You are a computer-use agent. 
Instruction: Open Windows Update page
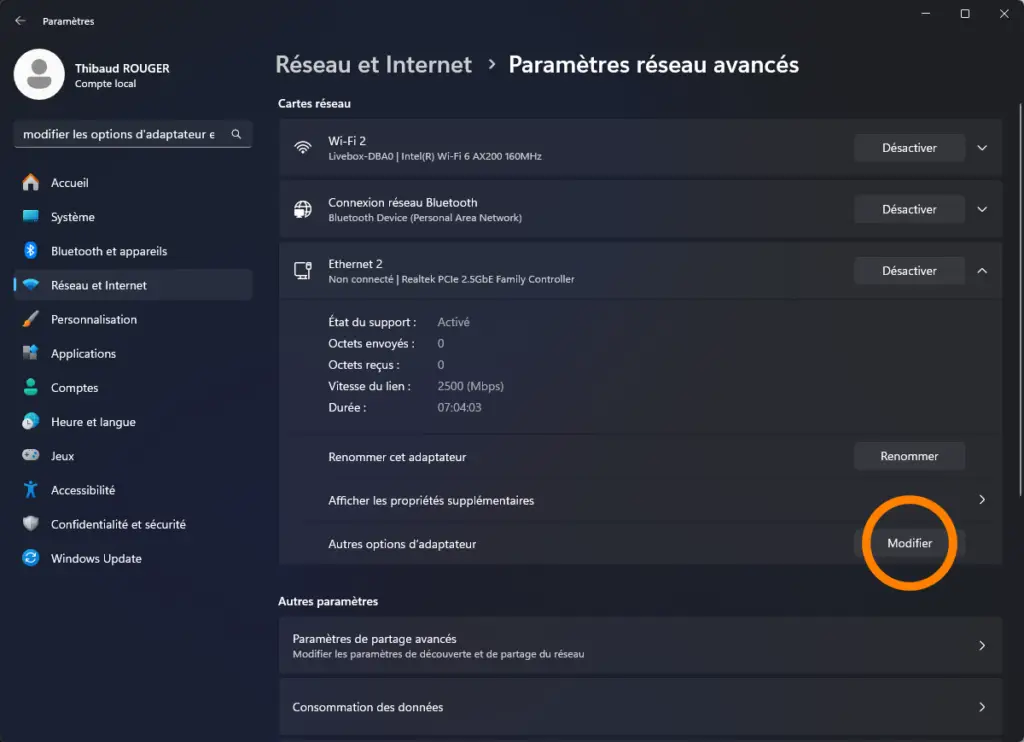(133, 558)
